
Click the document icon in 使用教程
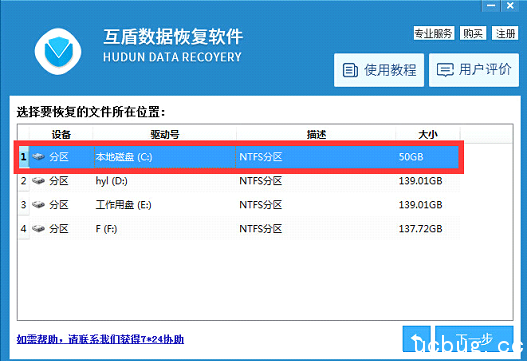pyautogui.click(x=350, y=70)
